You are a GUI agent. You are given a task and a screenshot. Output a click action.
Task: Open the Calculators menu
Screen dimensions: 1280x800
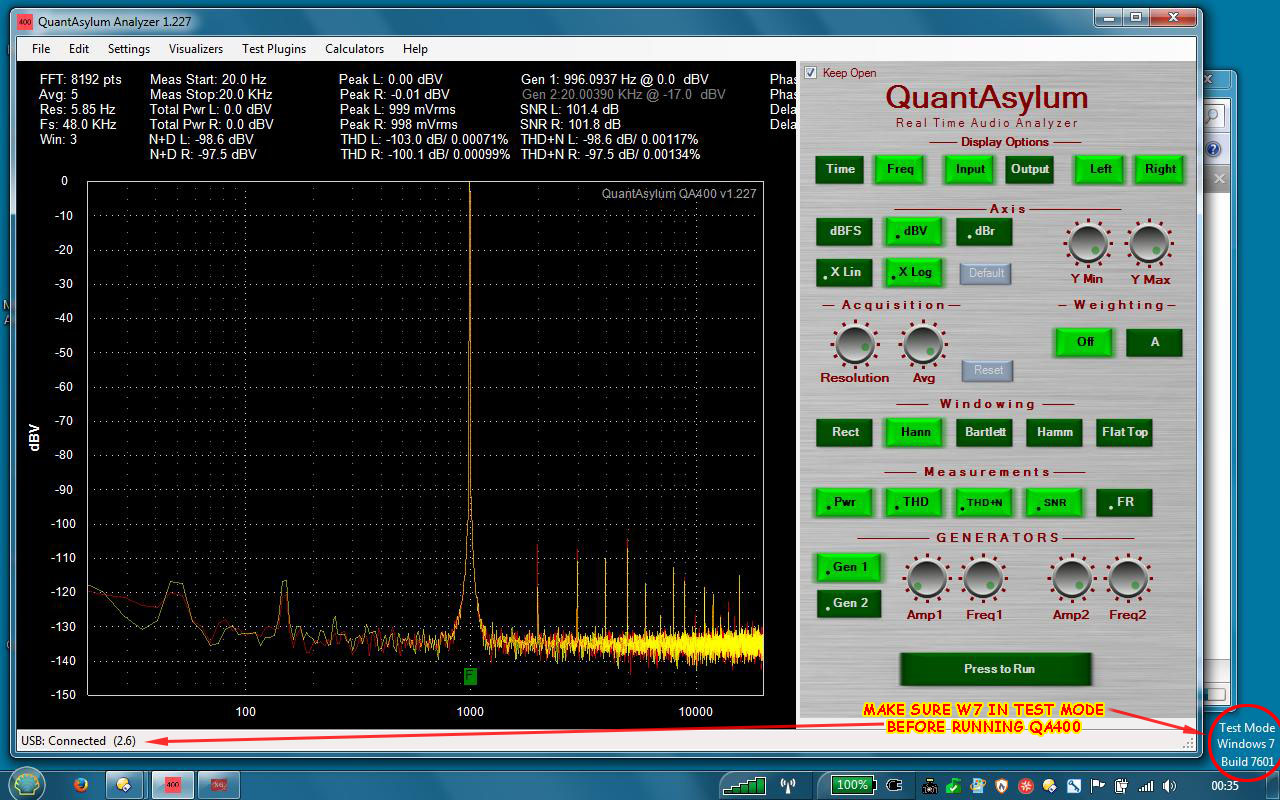click(354, 48)
